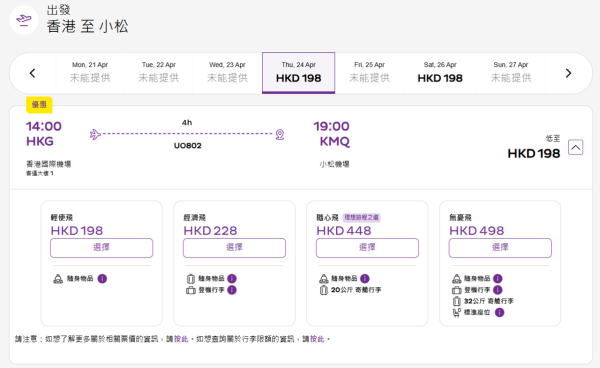
Task: Click the 標準座位 text in 無憂飛 card
Action: 477,313
